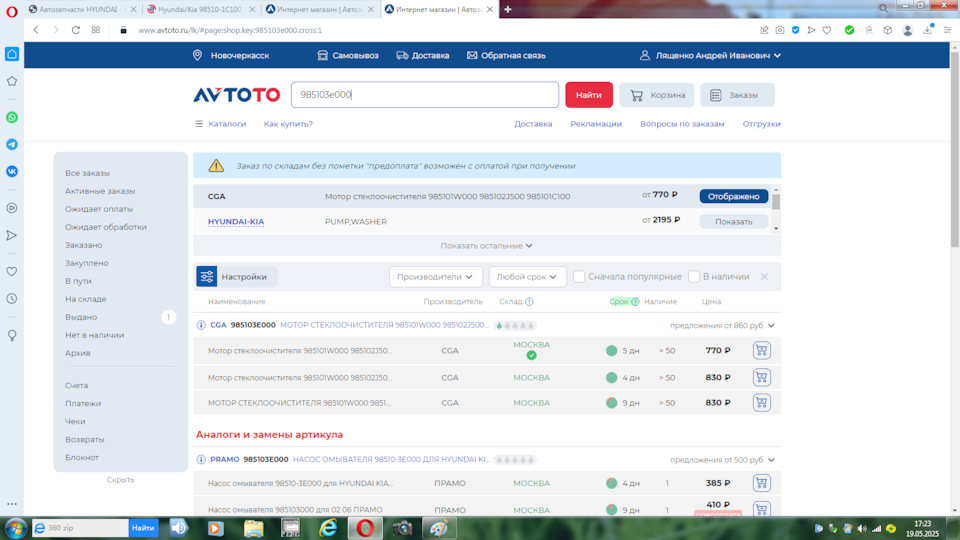The image size is (960, 540).
Task: Click the taskbar search Найти button
Action: [143, 528]
